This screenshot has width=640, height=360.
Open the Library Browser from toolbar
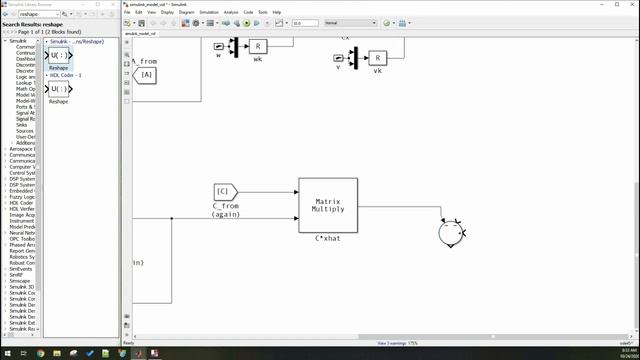coord(185,23)
